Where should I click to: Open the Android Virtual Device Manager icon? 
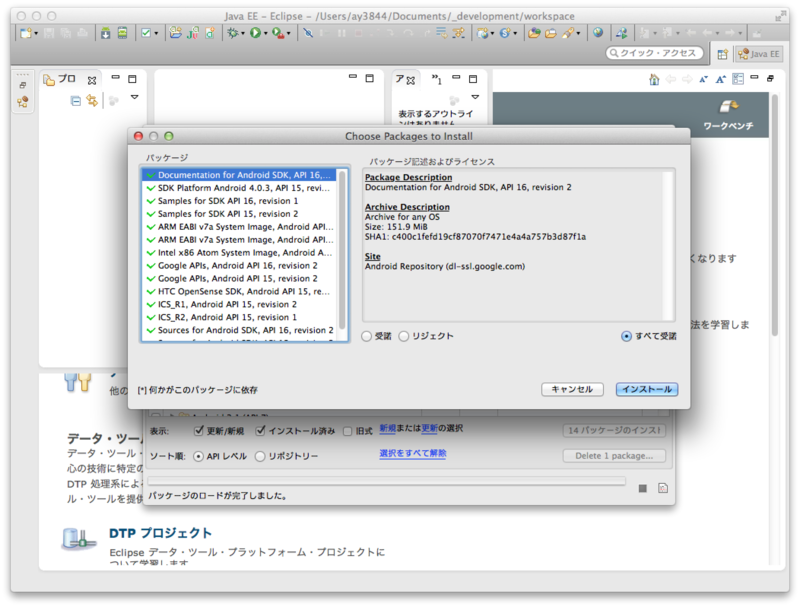tap(124, 33)
